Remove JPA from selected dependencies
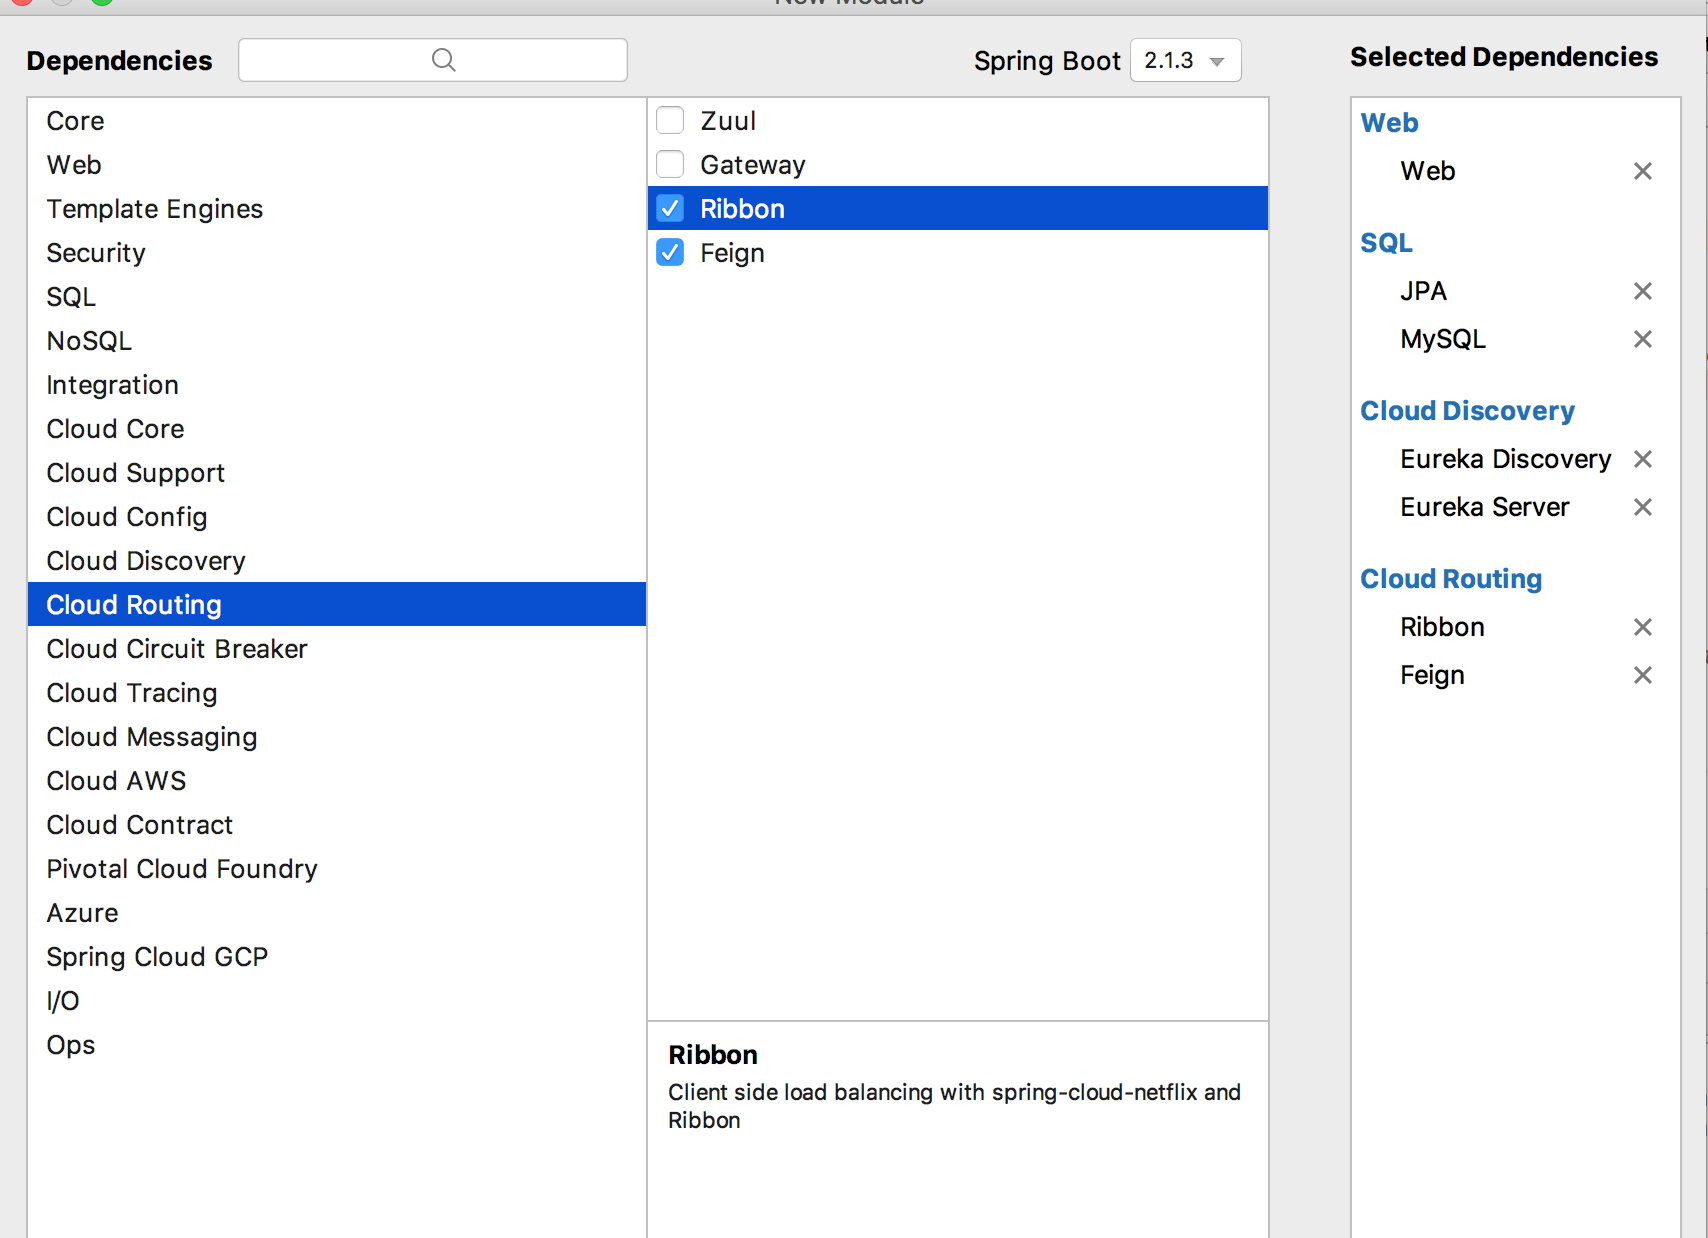 [x=1642, y=291]
